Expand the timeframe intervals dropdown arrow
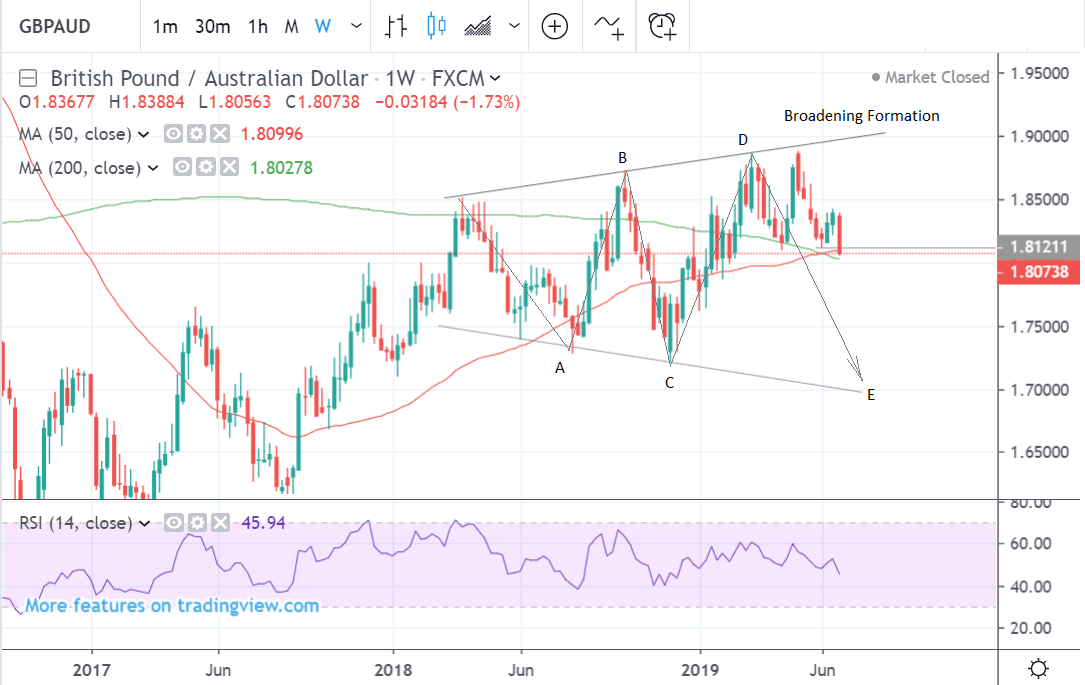The image size is (1085, 685). pos(355,27)
